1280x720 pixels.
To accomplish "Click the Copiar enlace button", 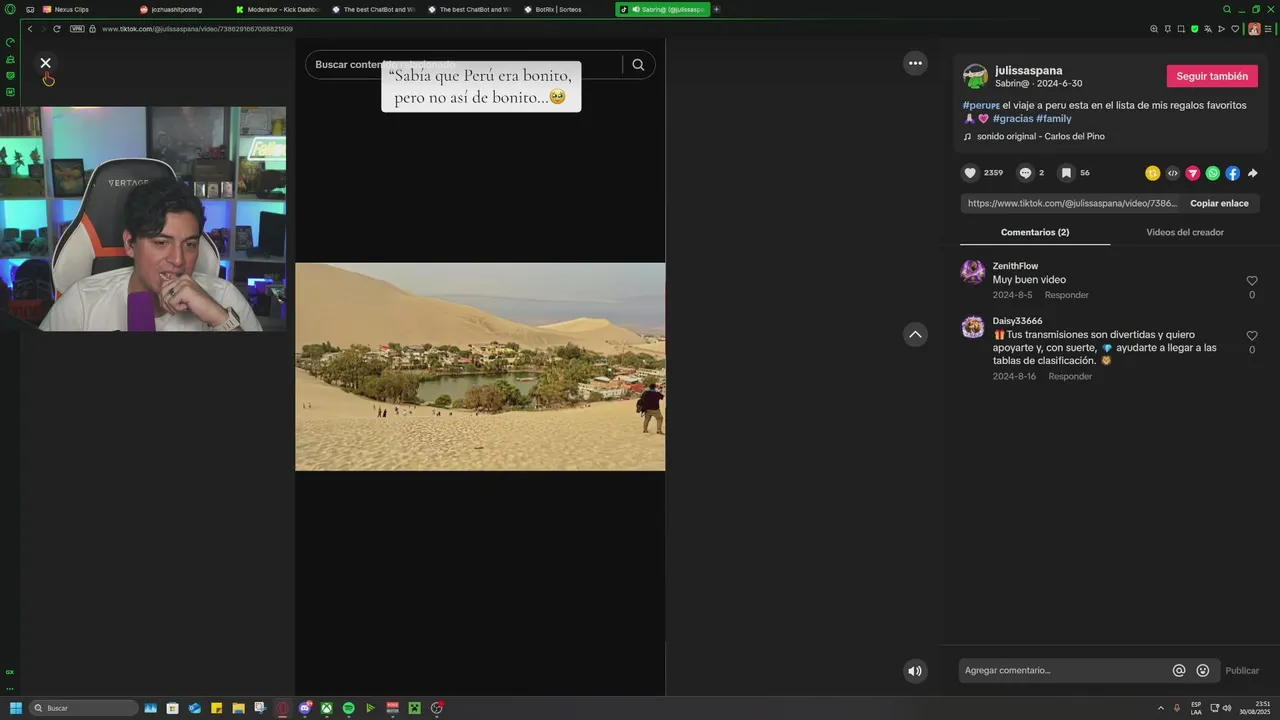I will (x=1219, y=203).
